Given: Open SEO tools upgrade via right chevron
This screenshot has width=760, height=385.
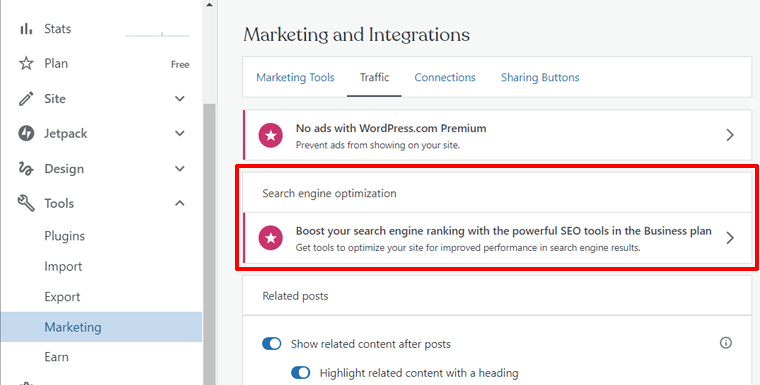Looking at the screenshot, I should pyautogui.click(x=730, y=238).
